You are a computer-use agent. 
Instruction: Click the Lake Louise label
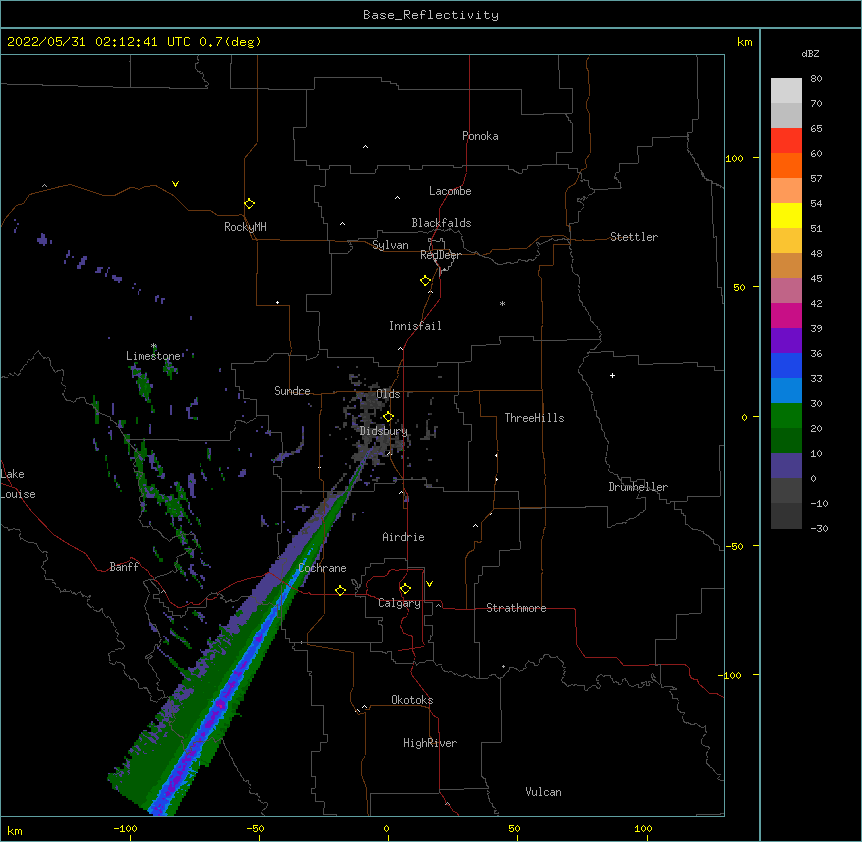click(18, 484)
